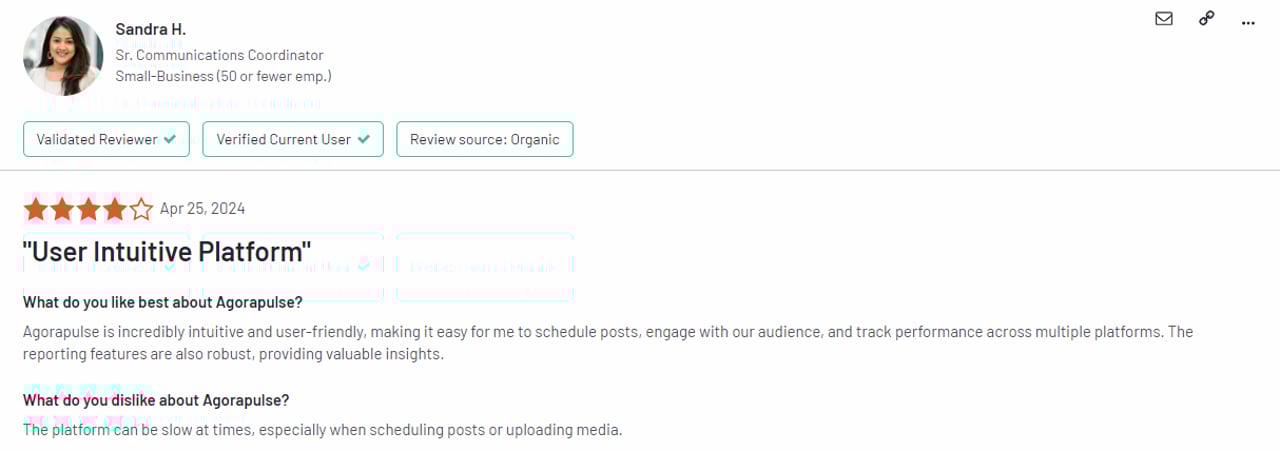This screenshot has height=451, width=1280.
Task: Click the fourth filled rating star
Action: tap(114, 209)
